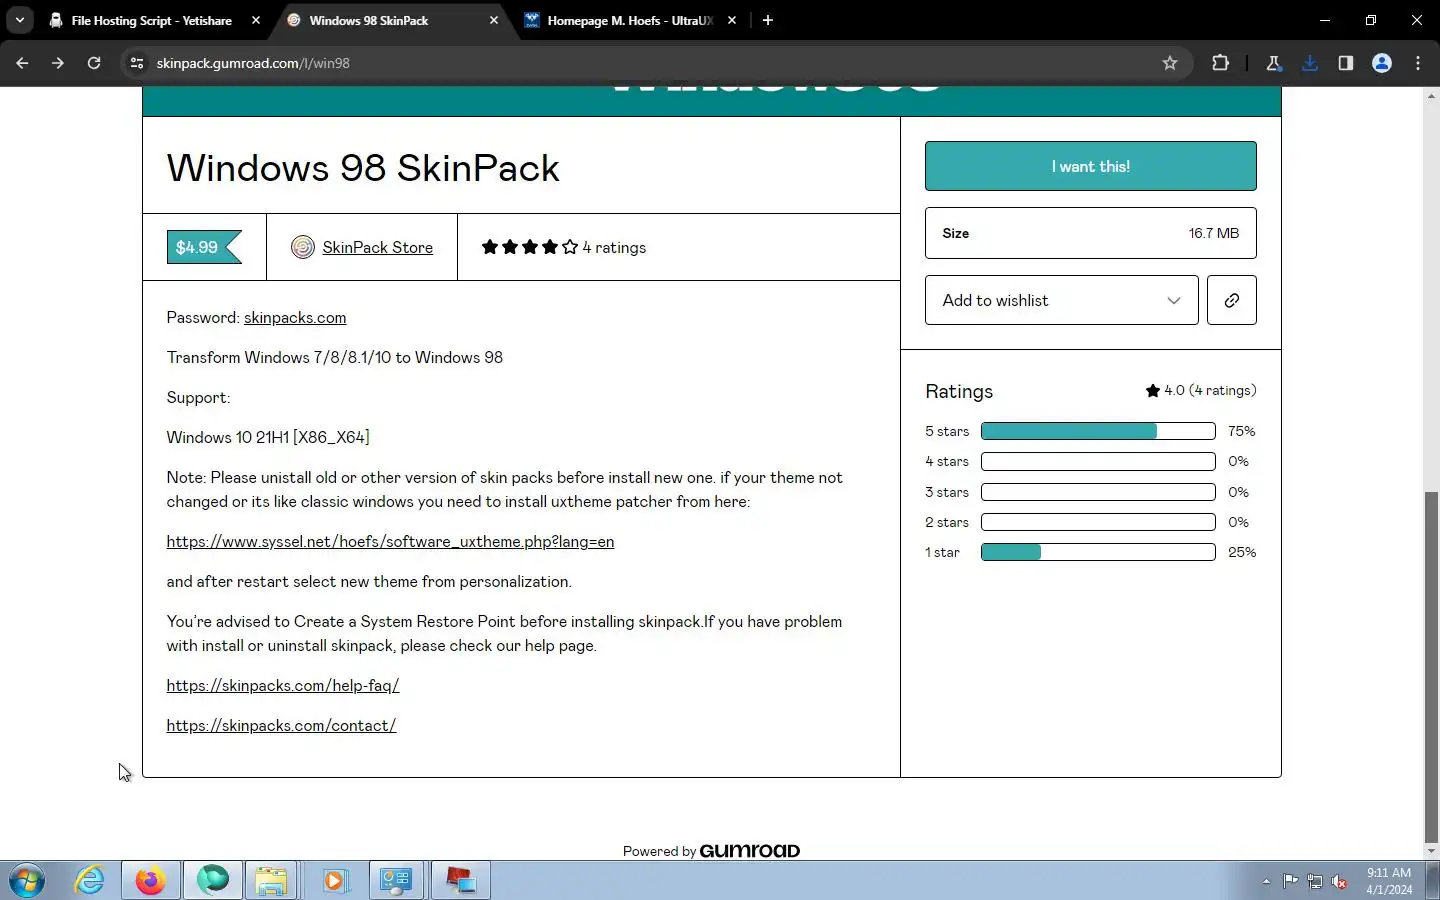Open the red taskbar application icon
Viewport: 1440px width, 900px height.
pyautogui.click(x=460, y=881)
